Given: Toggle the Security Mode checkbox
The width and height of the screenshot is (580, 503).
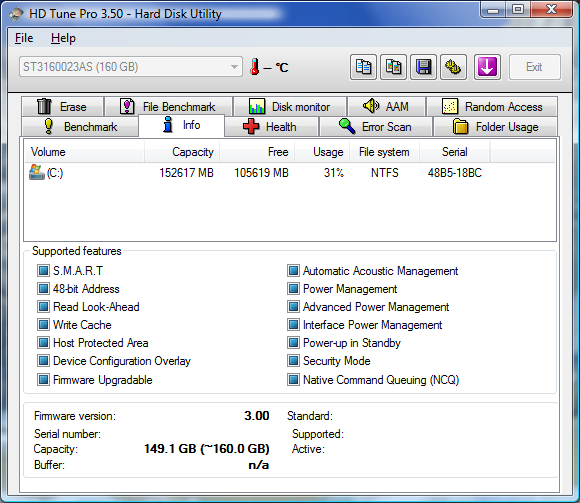Looking at the screenshot, I should click(x=293, y=361).
